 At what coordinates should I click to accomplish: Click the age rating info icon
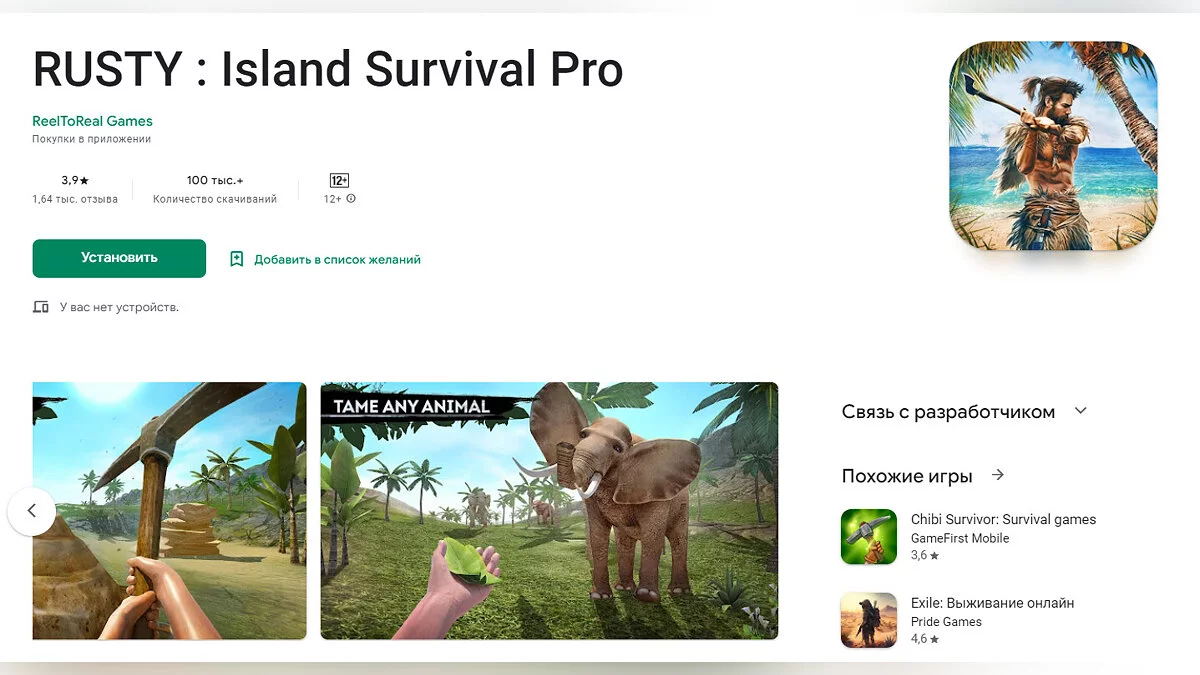coord(351,199)
